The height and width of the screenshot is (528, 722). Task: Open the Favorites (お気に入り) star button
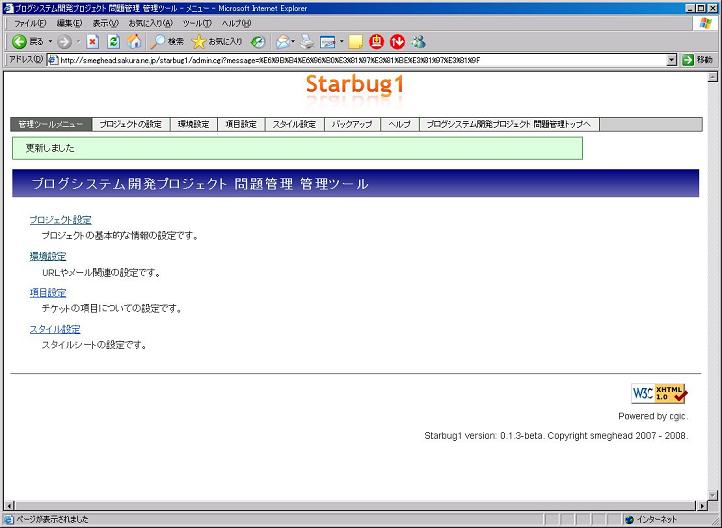[x=216, y=42]
